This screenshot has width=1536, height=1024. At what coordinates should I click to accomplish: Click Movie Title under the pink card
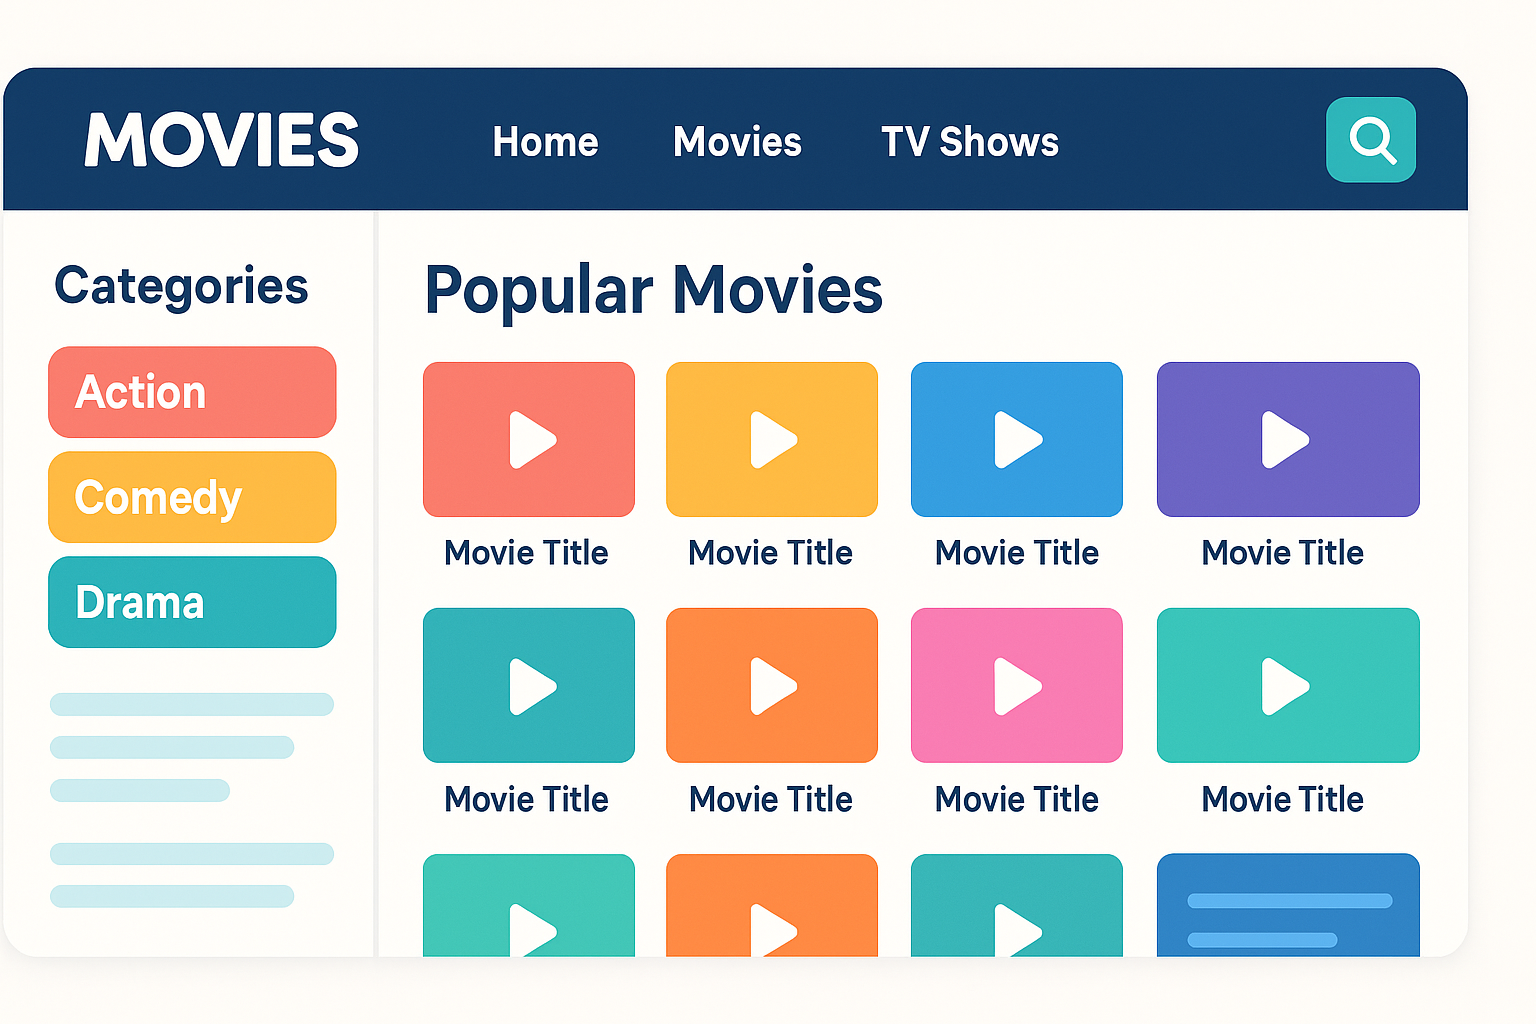pyautogui.click(x=1017, y=799)
